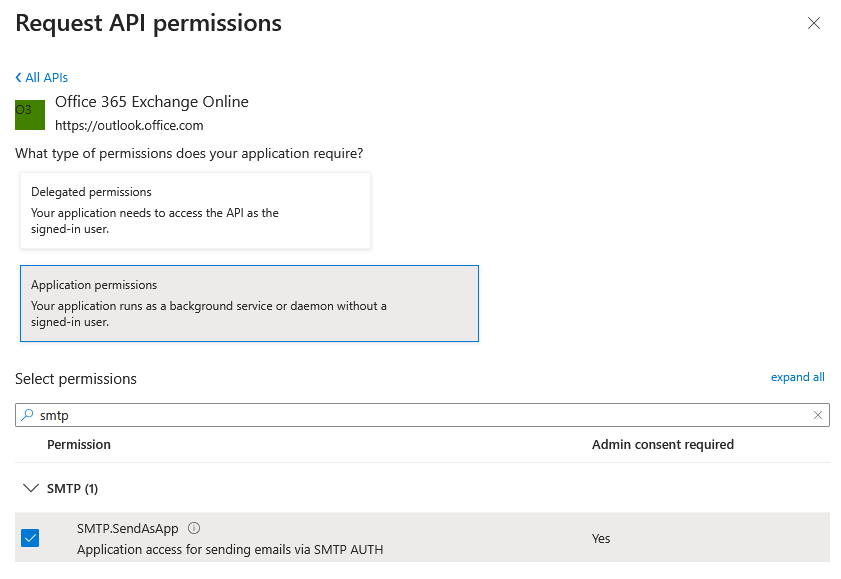Click the outlook.office.com URL text
The height and width of the screenshot is (579, 841).
(129, 126)
